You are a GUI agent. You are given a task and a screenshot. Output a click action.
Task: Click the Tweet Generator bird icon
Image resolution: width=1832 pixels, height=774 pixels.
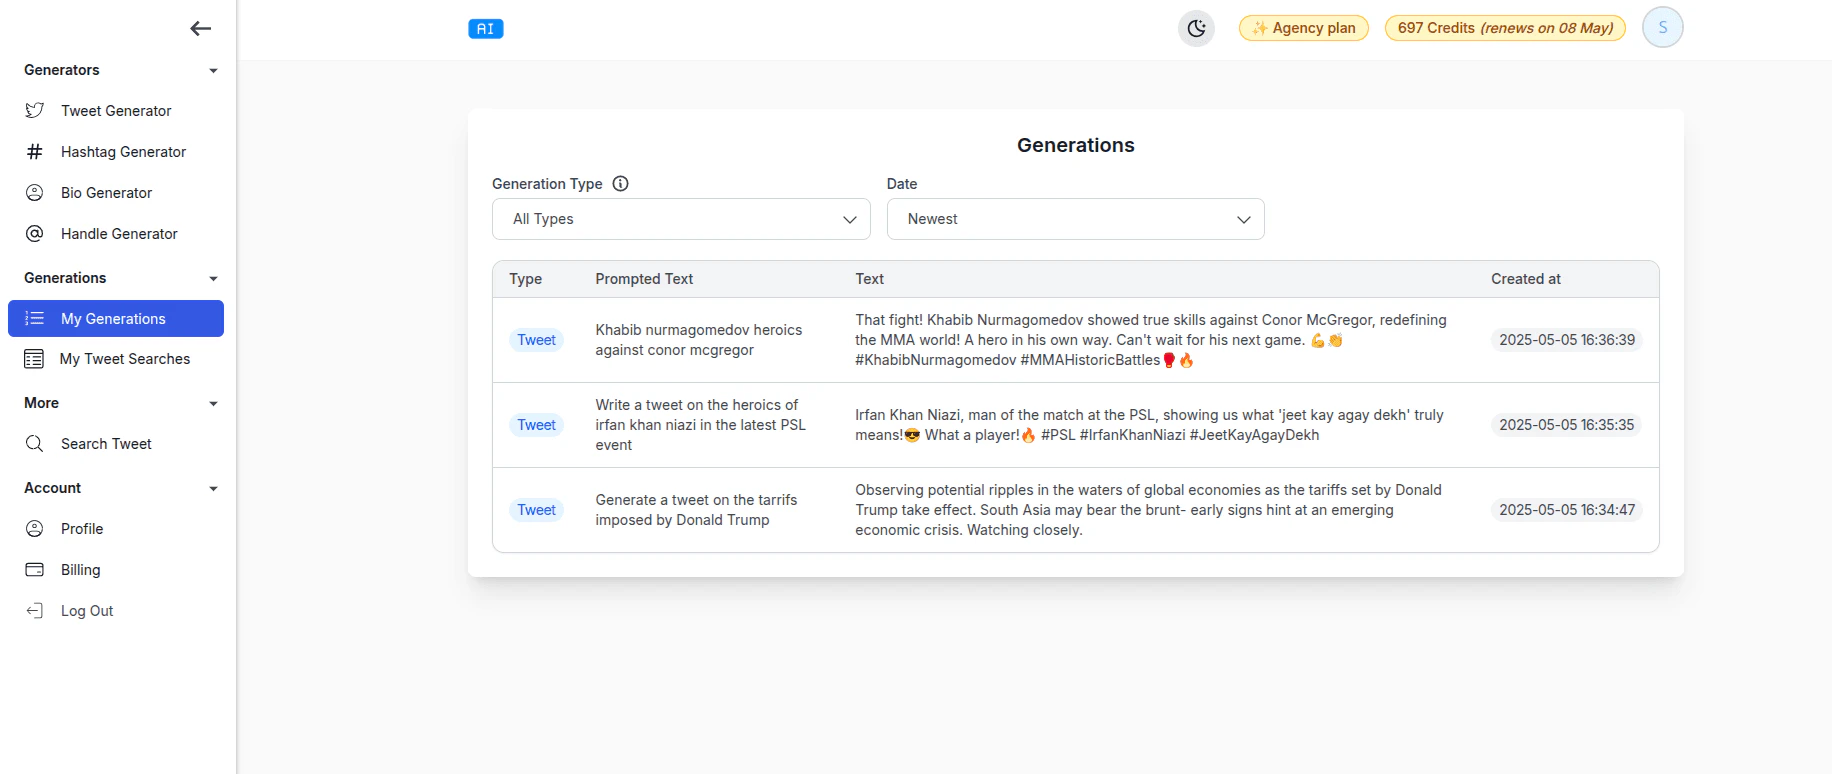coord(35,111)
